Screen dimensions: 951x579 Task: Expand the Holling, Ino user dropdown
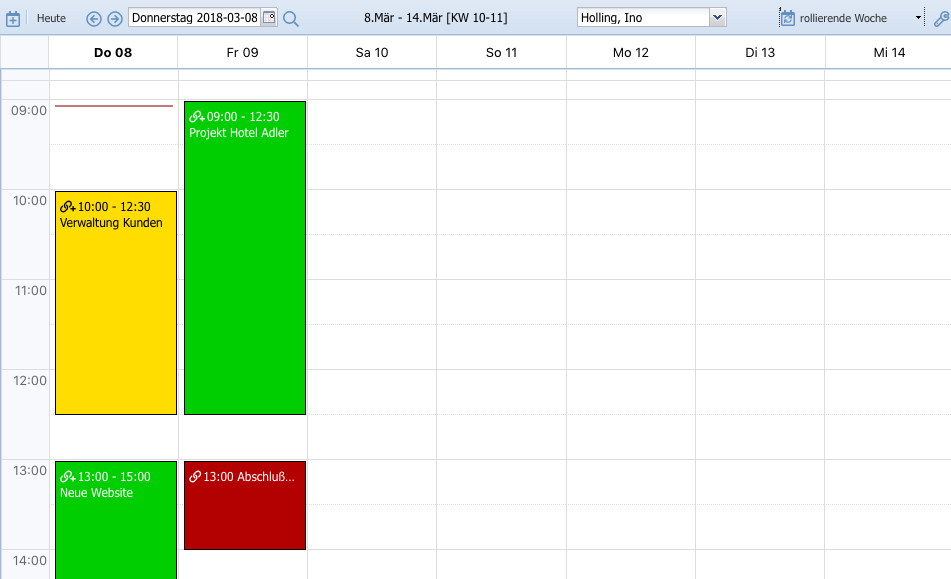pyautogui.click(x=717, y=18)
